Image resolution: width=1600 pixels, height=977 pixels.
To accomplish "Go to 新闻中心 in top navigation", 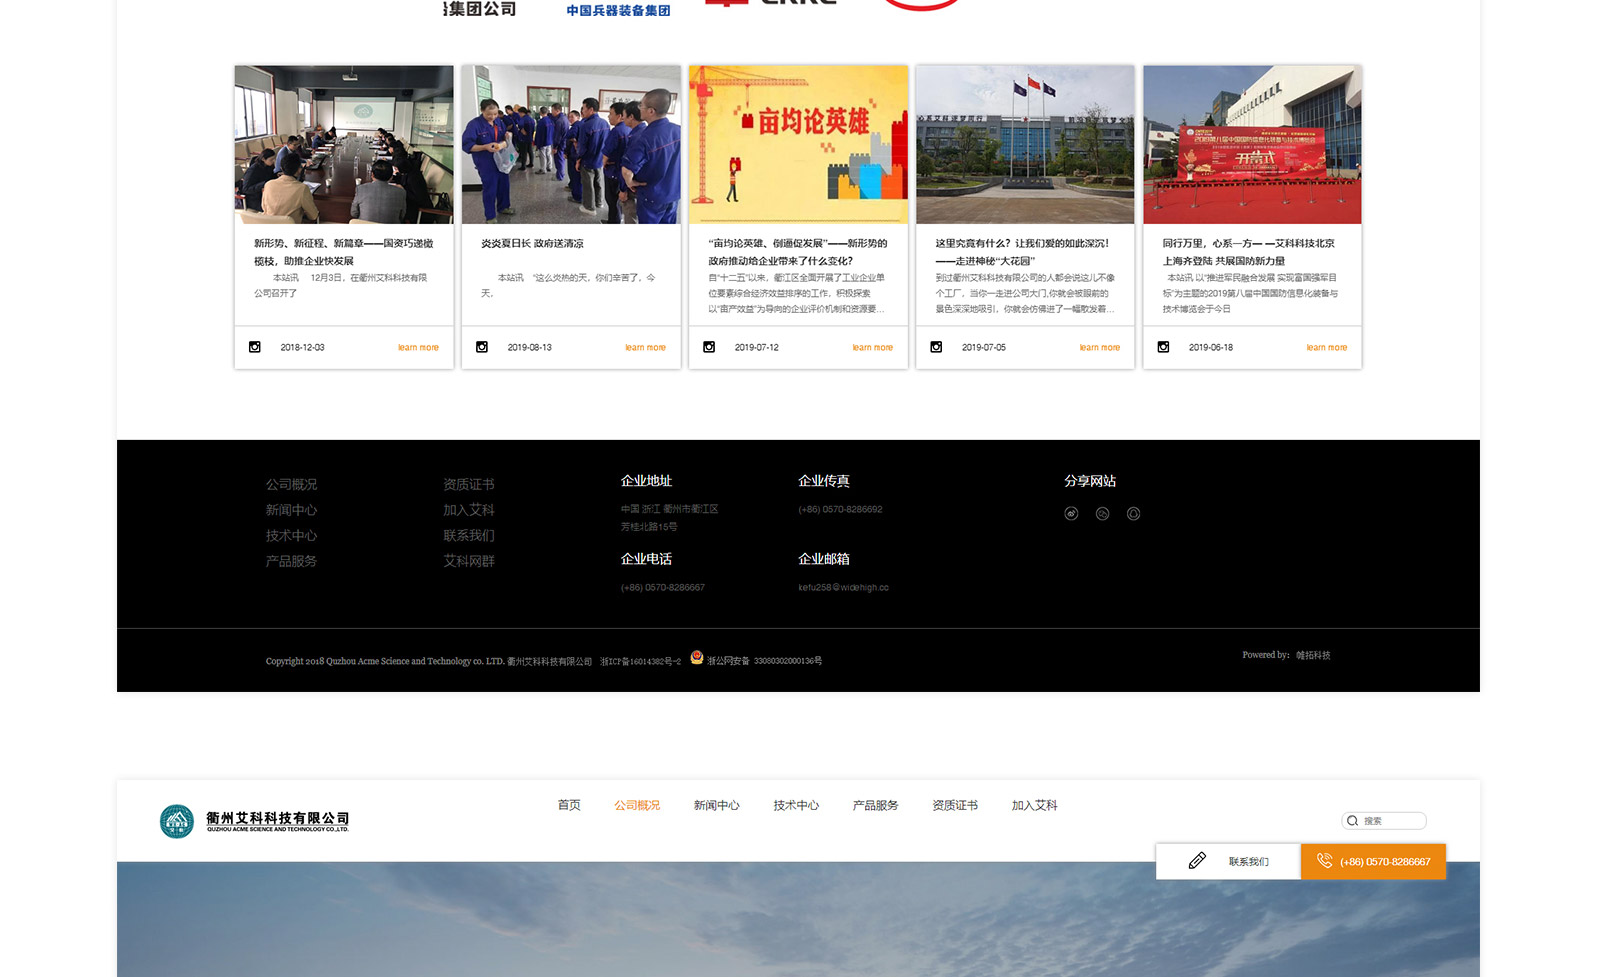I will (x=716, y=805).
